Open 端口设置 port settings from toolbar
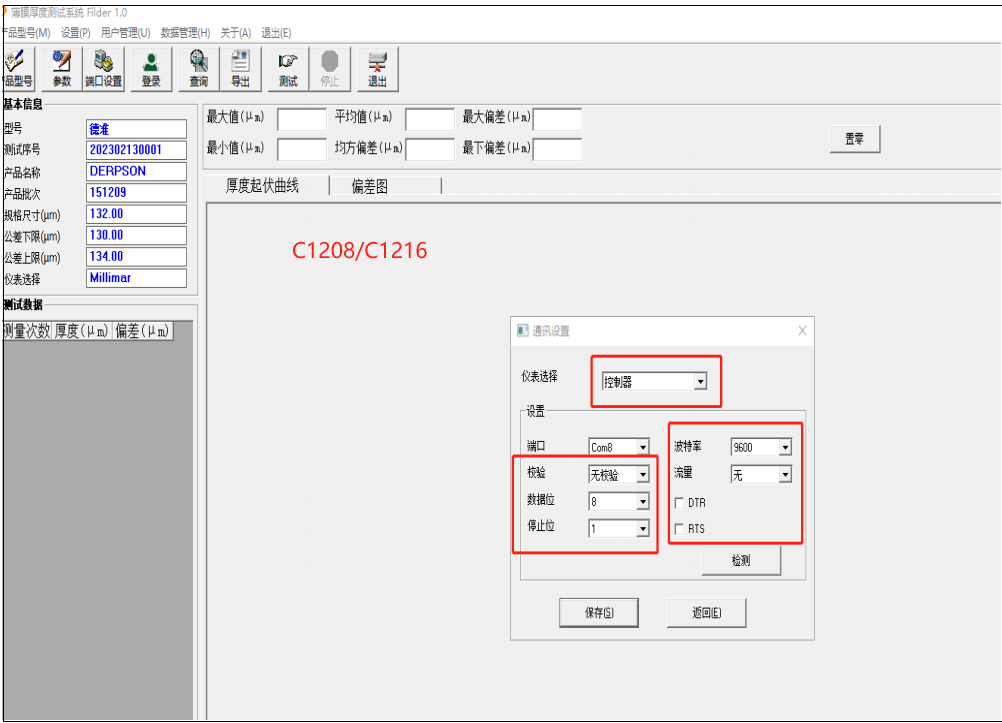Image resolution: width=1002 pixels, height=723 pixels. point(103,69)
